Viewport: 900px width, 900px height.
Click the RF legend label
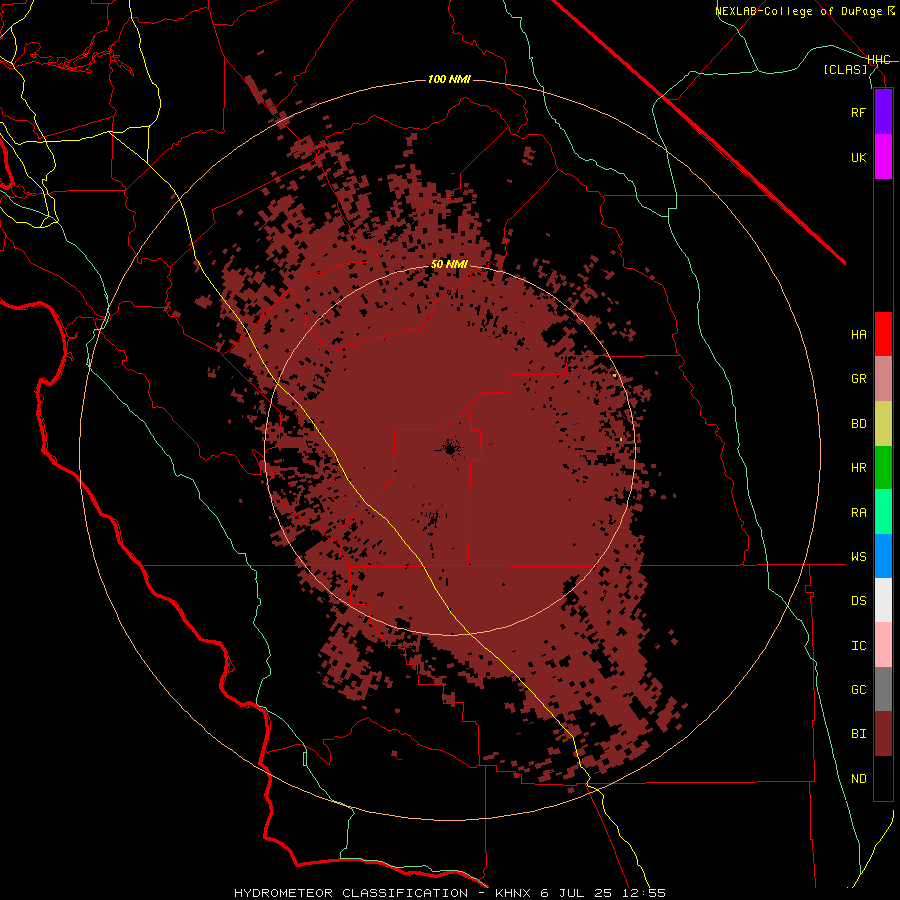858,112
